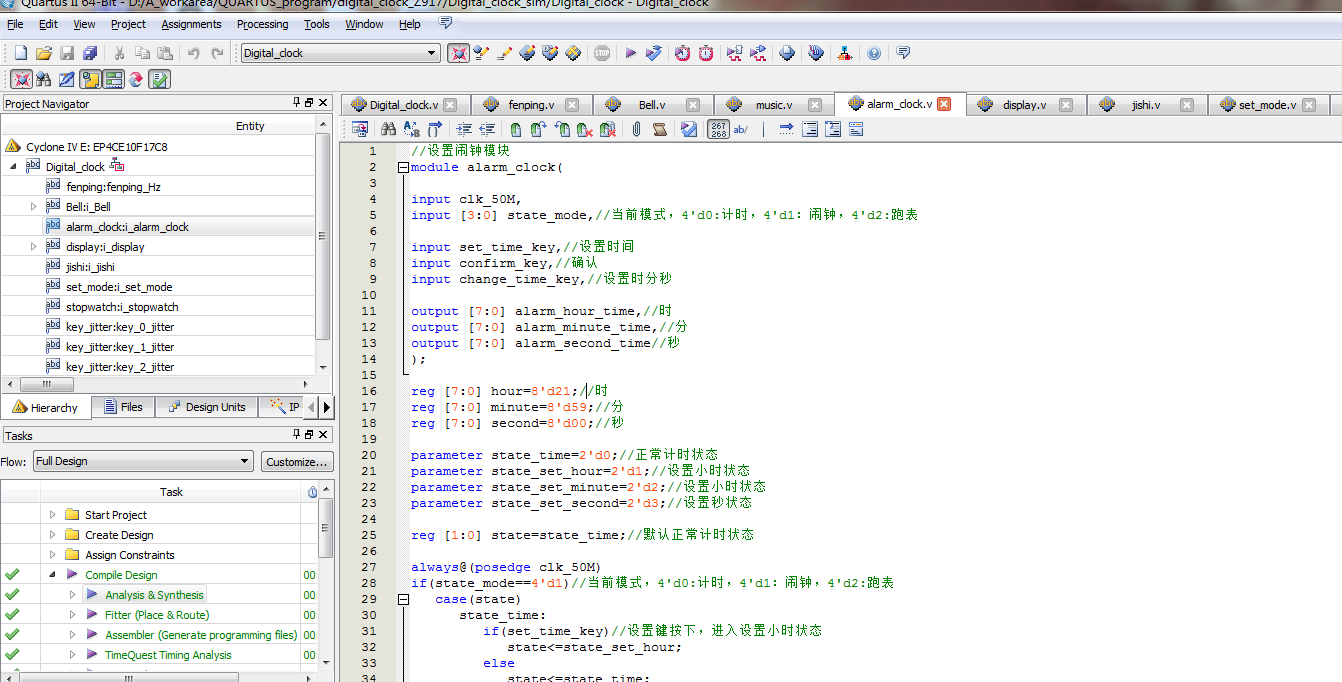Click the Customize... button

tap(297, 462)
